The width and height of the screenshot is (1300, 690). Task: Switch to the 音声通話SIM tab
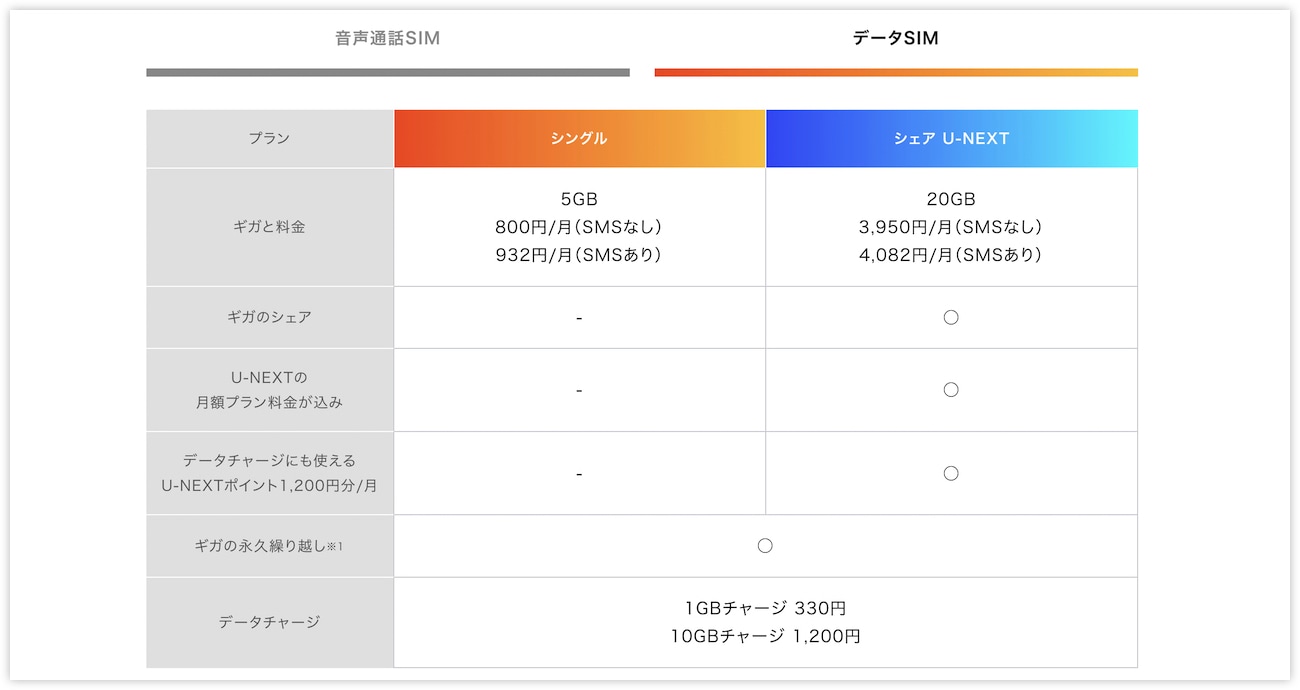pos(387,39)
